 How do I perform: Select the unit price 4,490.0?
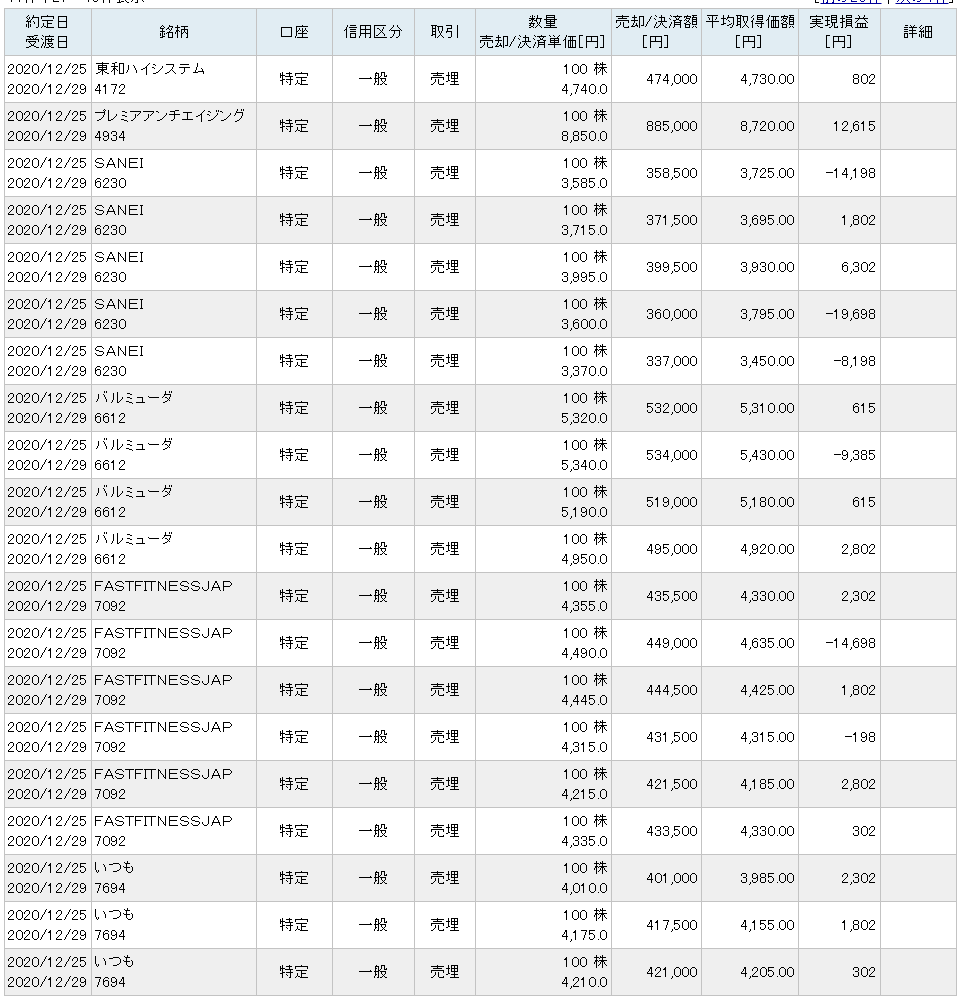584,654
